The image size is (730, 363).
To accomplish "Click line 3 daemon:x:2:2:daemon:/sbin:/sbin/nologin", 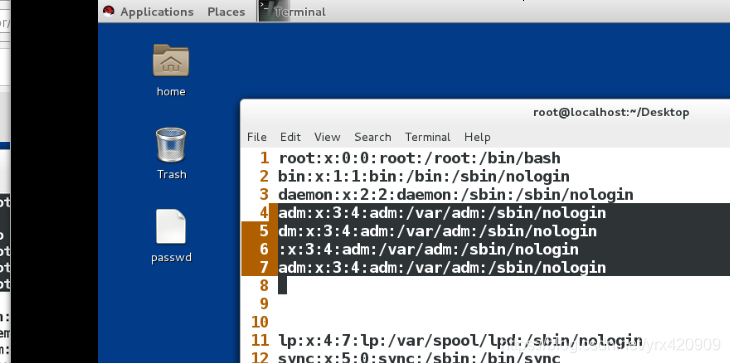I will click(x=456, y=195).
